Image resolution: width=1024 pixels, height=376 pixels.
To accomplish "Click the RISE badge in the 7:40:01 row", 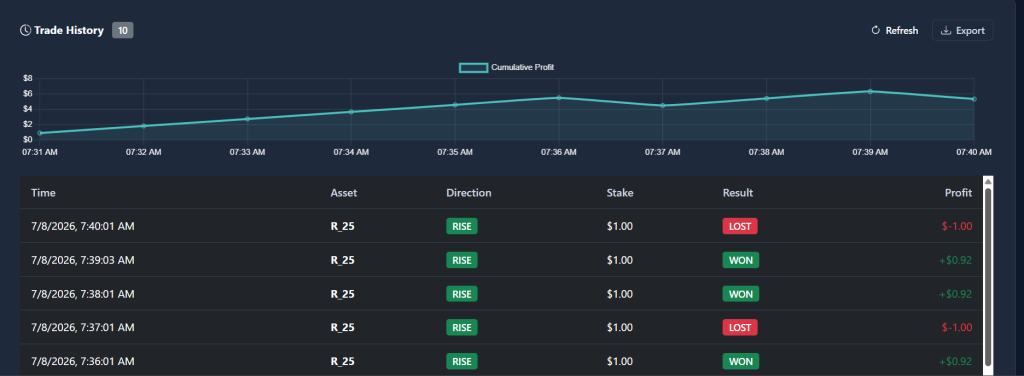I will coord(462,226).
